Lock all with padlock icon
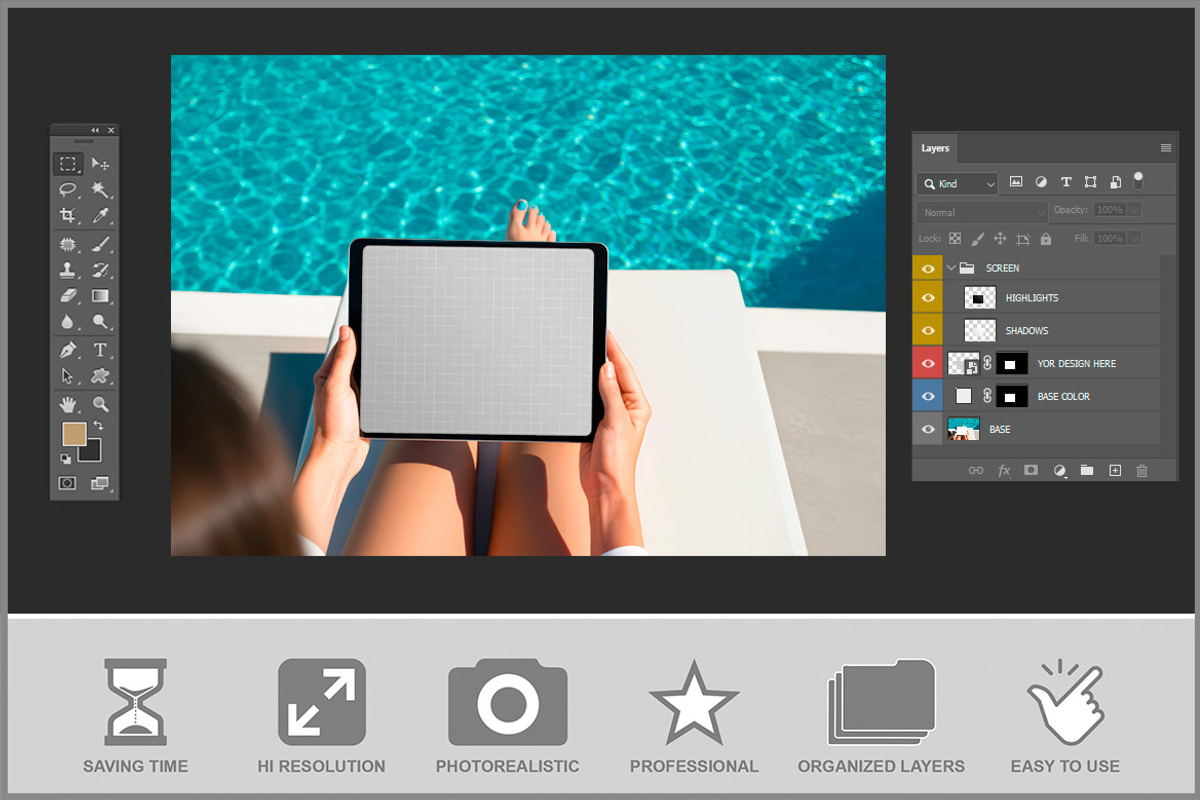The height and width of the screenshot is (800, 1200). 1046,239
